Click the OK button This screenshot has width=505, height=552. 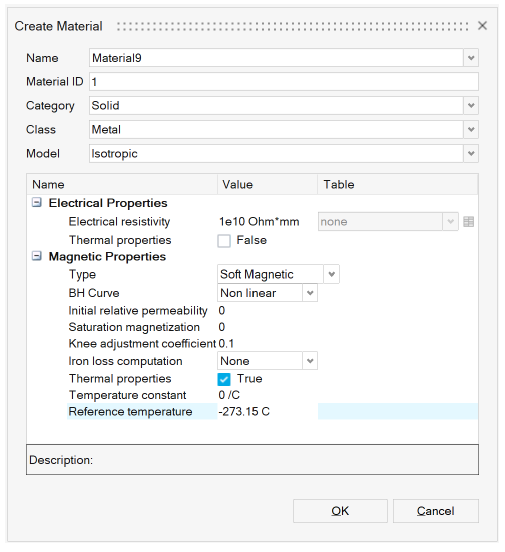click(x=340, y=511)
